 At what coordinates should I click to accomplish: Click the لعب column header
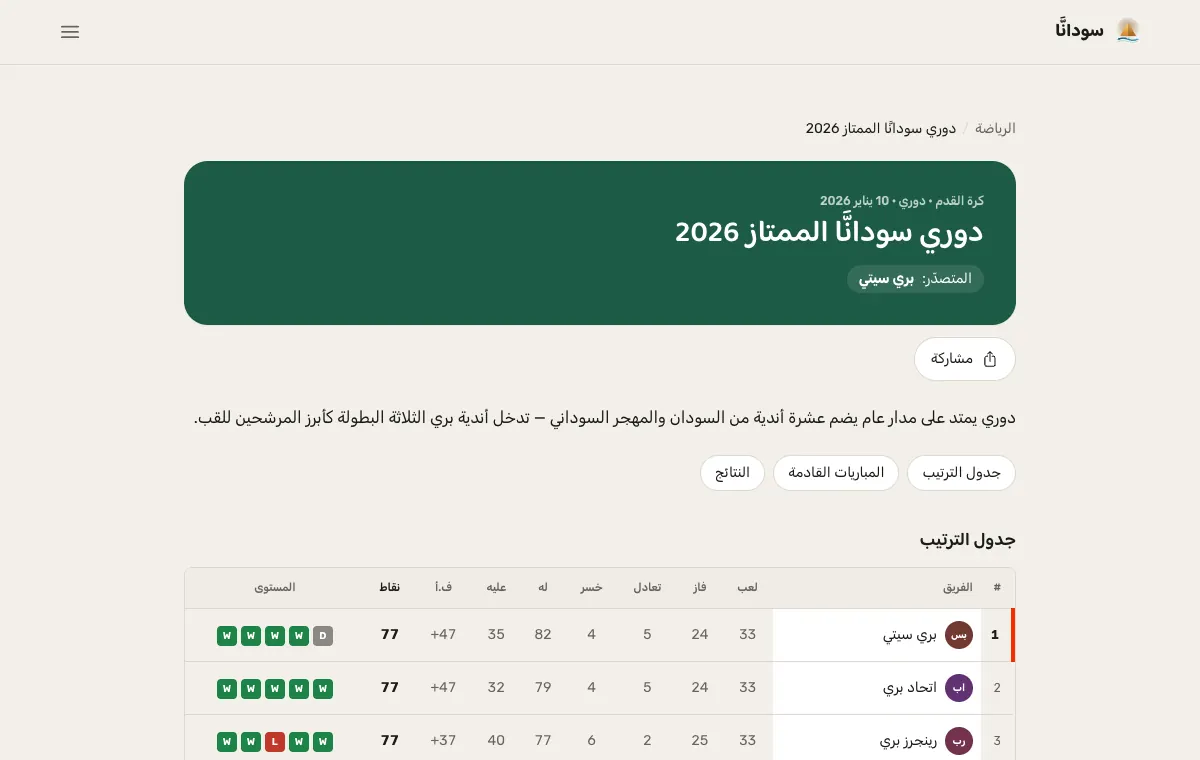click(x=748, y=588)
